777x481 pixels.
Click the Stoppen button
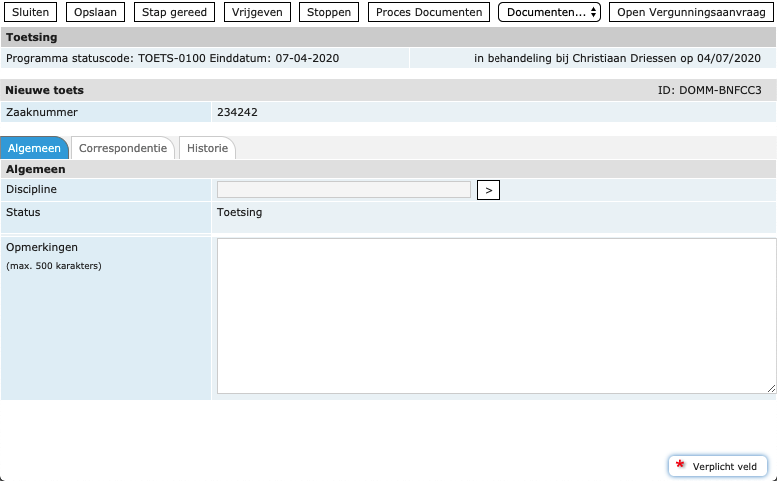pos(329,12)
